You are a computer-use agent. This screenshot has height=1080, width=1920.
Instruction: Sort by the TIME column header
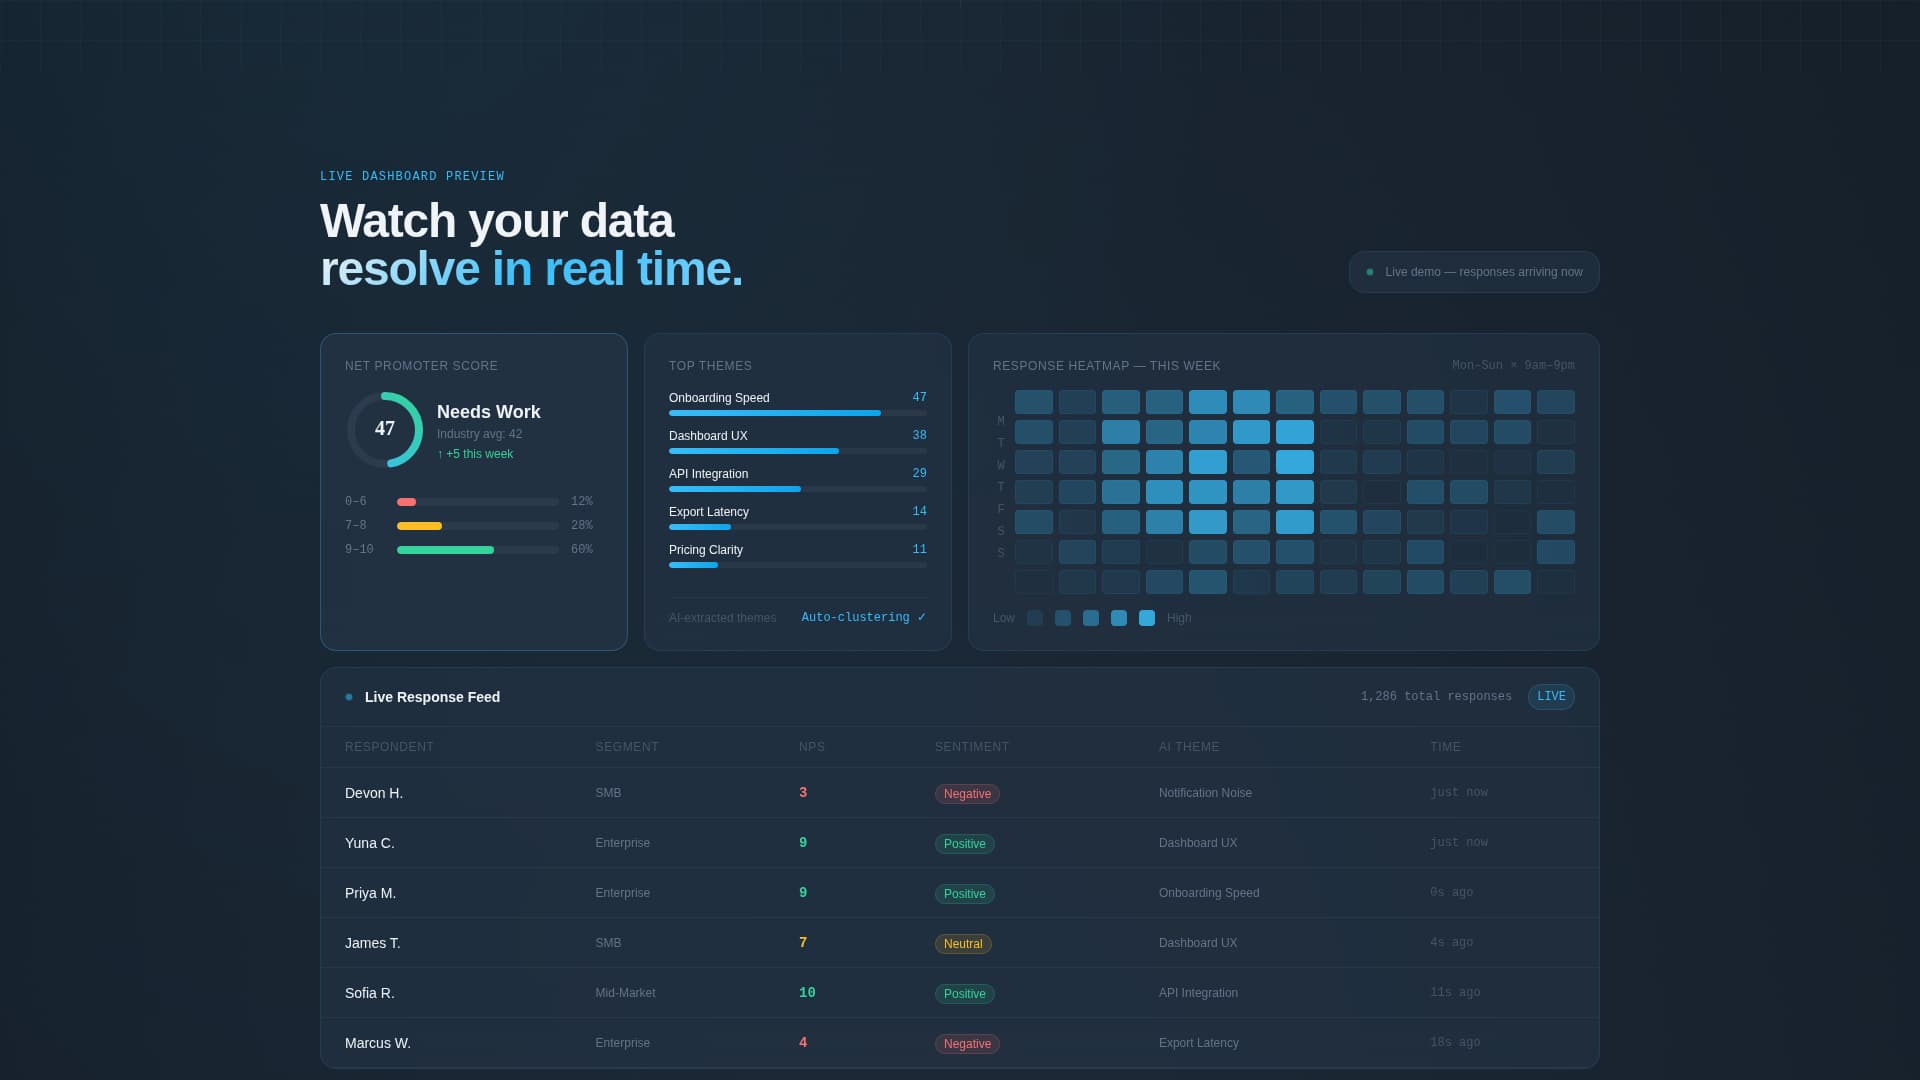tap(1445, 747)
